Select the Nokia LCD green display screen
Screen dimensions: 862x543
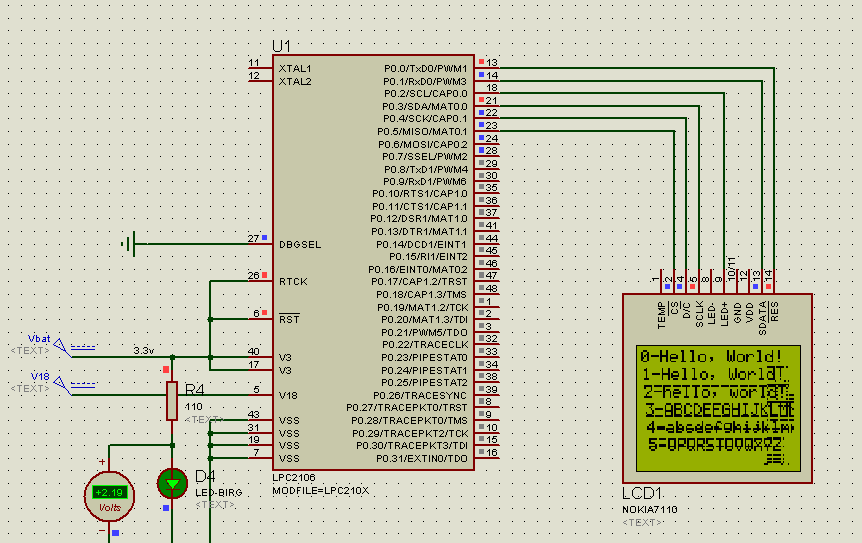718,408
